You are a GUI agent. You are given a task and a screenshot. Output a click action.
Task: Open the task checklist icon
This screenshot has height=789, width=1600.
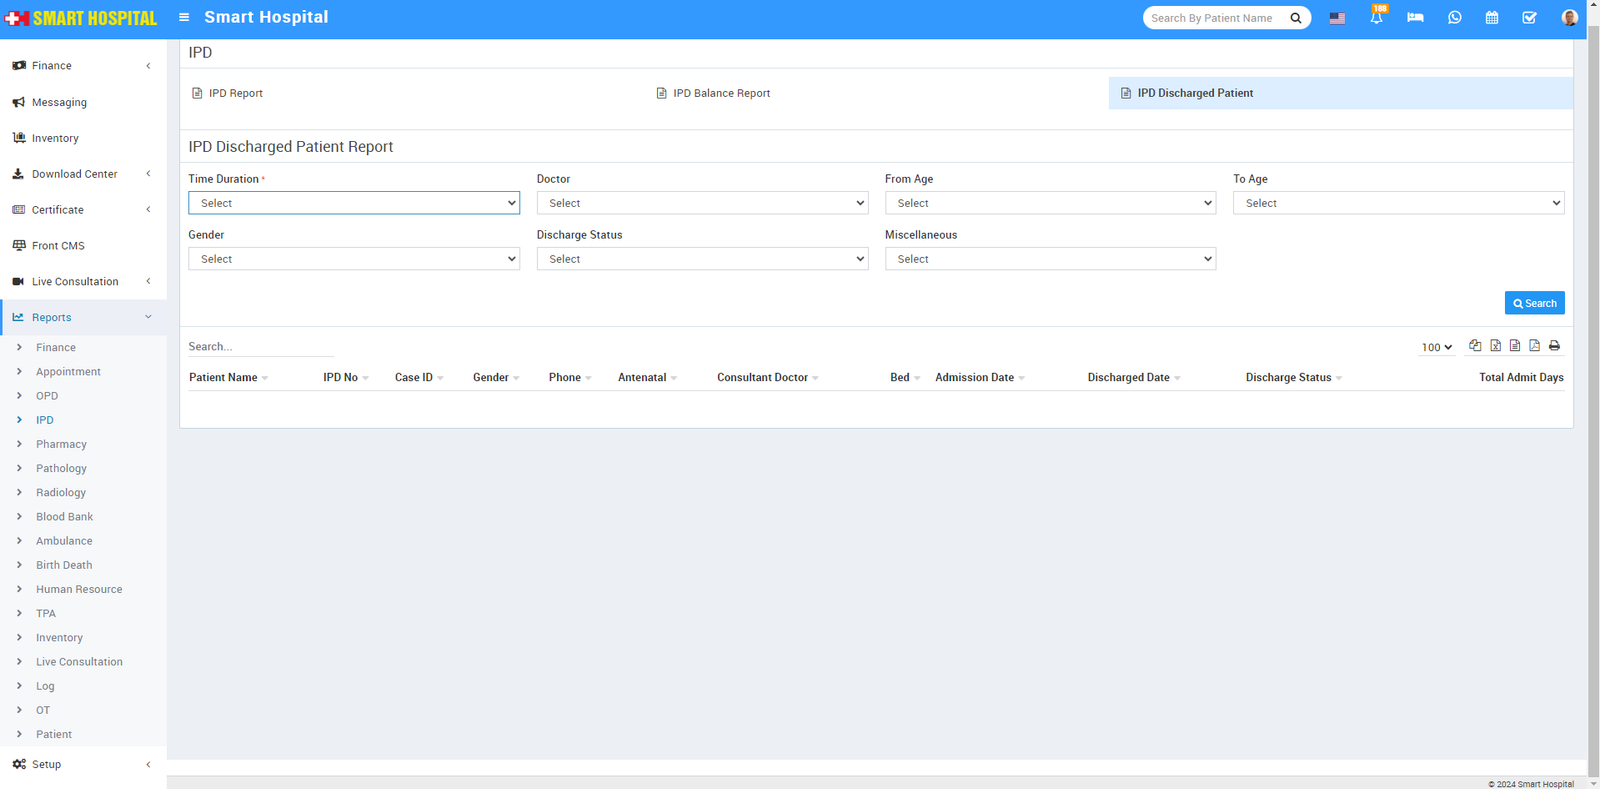click(x=1529, y=18)
